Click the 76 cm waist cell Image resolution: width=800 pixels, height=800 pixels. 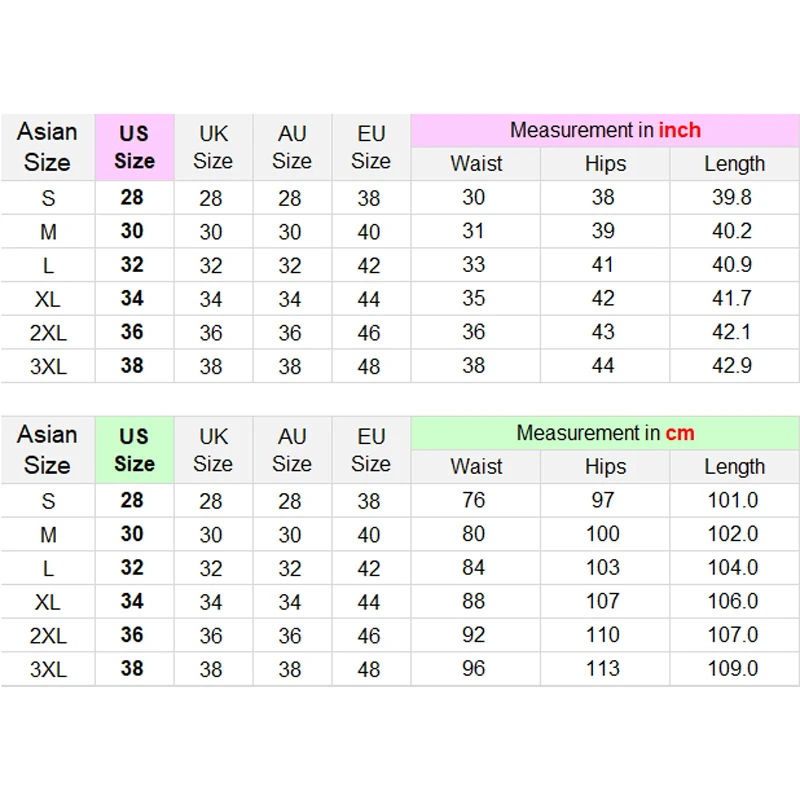(x=474, y=500)
